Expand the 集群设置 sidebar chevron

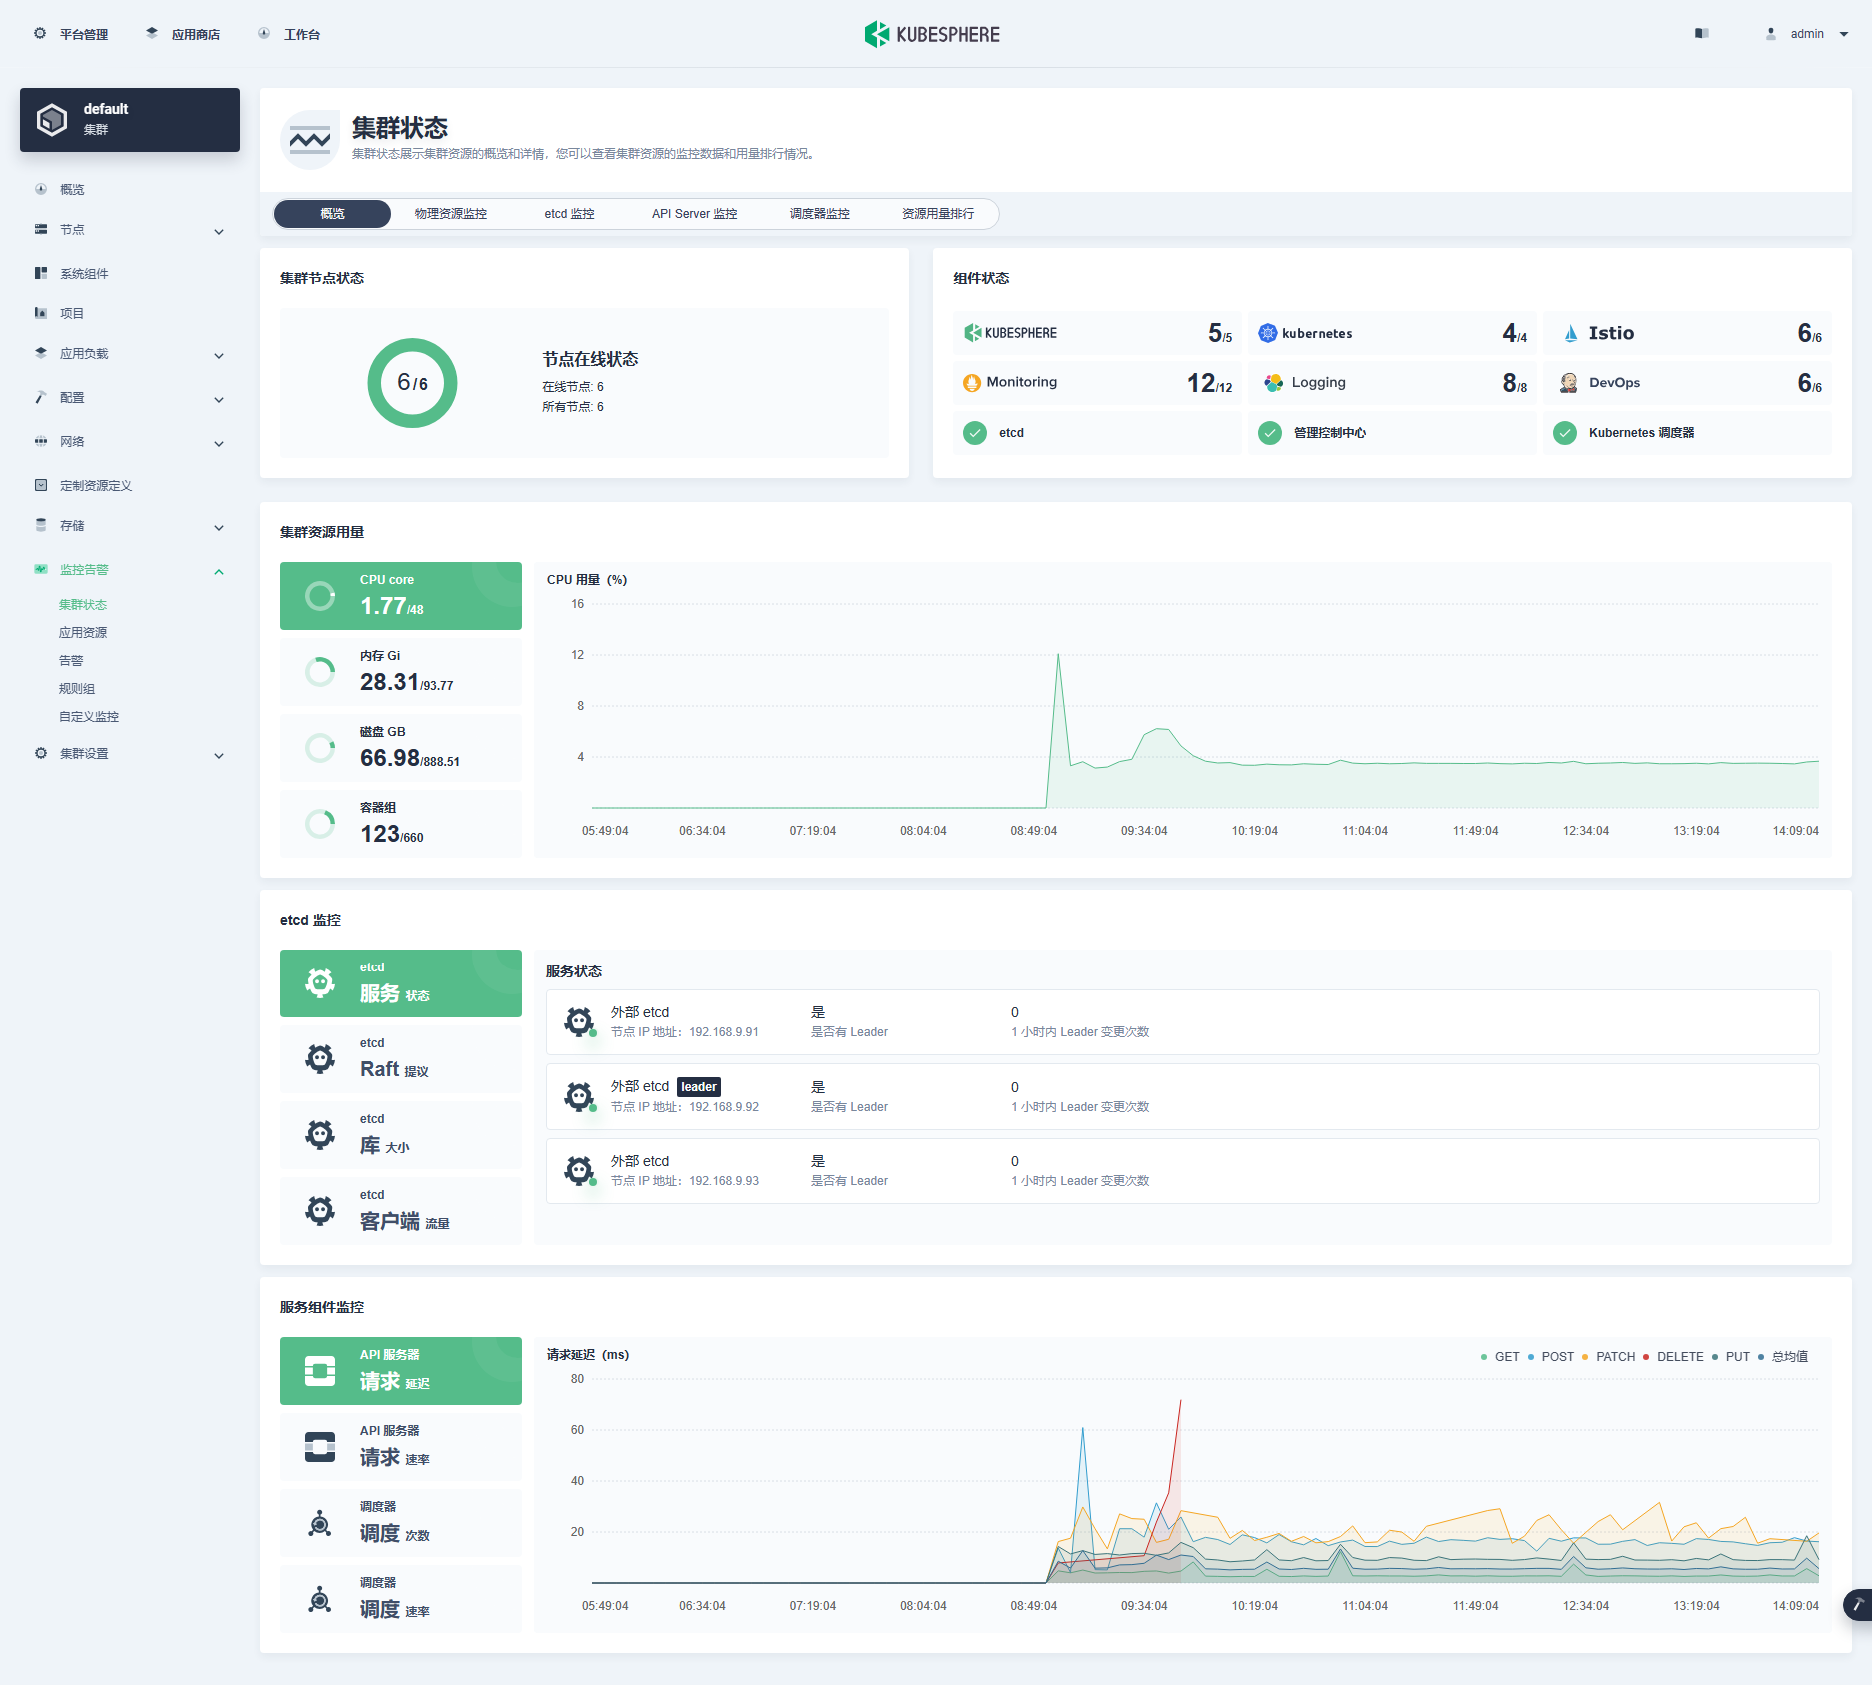point(219,755)
